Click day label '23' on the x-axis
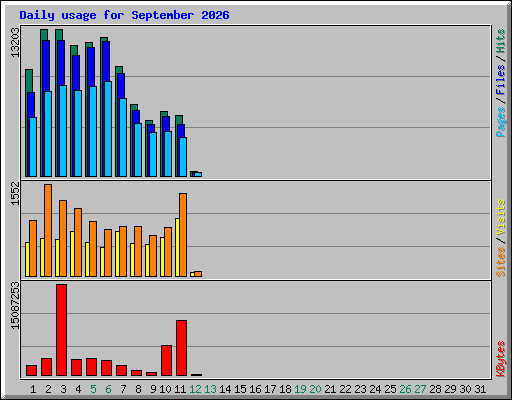Viewport: 512px width, 400px height. (360, 389)
